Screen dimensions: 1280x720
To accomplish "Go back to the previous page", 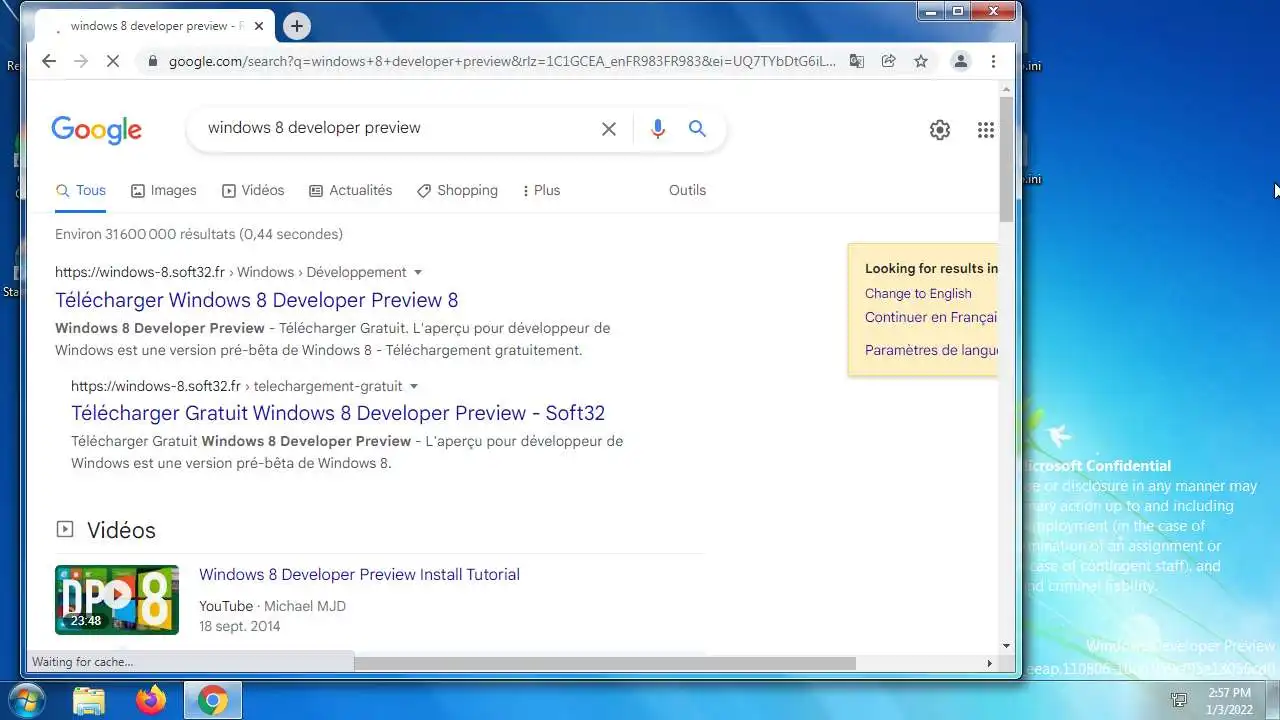I will (x=49, y=61).
